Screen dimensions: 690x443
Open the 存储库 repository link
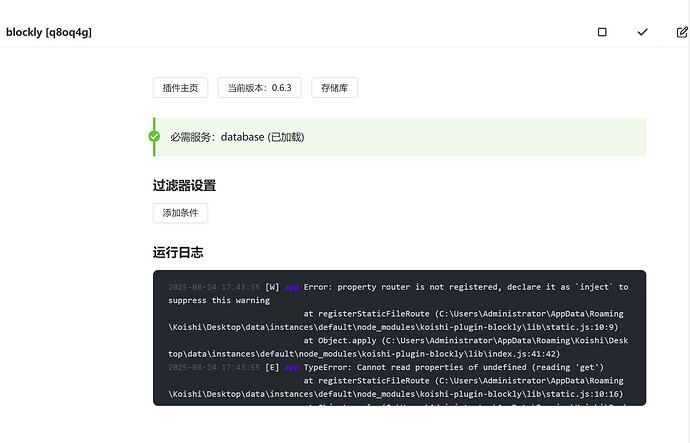coord(334,88)
